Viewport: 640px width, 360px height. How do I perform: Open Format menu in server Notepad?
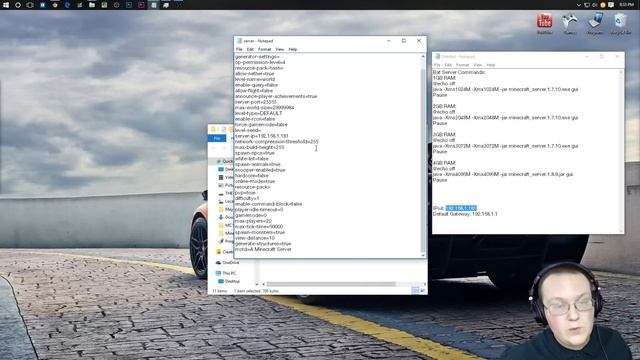(264, 49)
